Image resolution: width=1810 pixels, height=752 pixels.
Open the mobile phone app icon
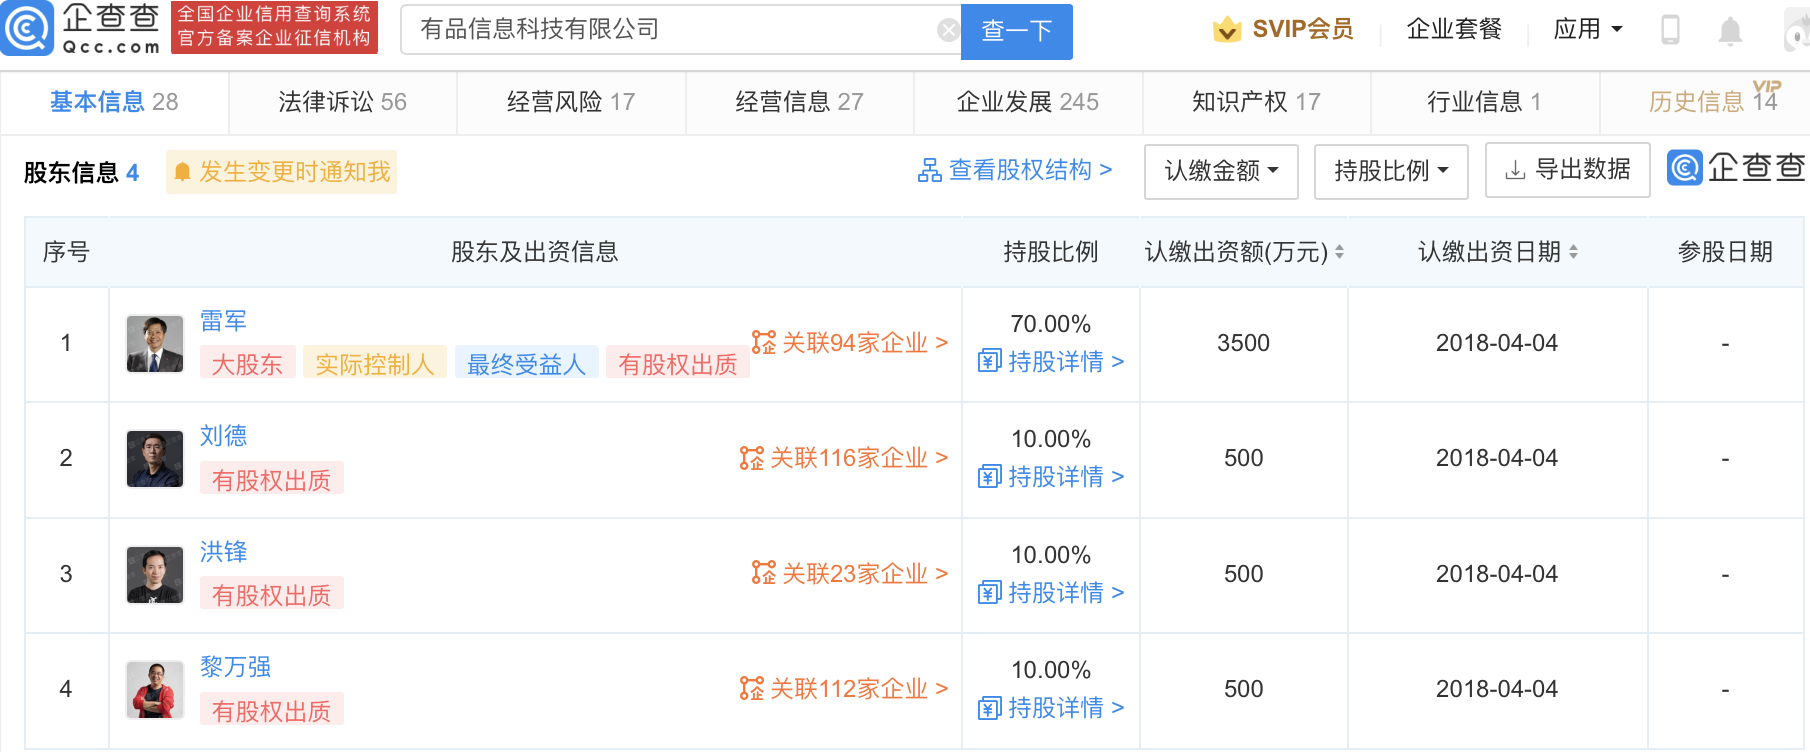[1670, 30]
